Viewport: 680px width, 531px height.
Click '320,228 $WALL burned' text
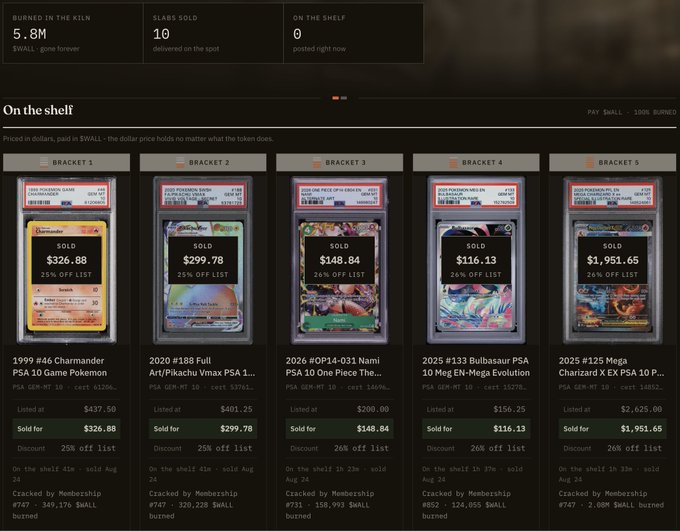tap(191, 510)
